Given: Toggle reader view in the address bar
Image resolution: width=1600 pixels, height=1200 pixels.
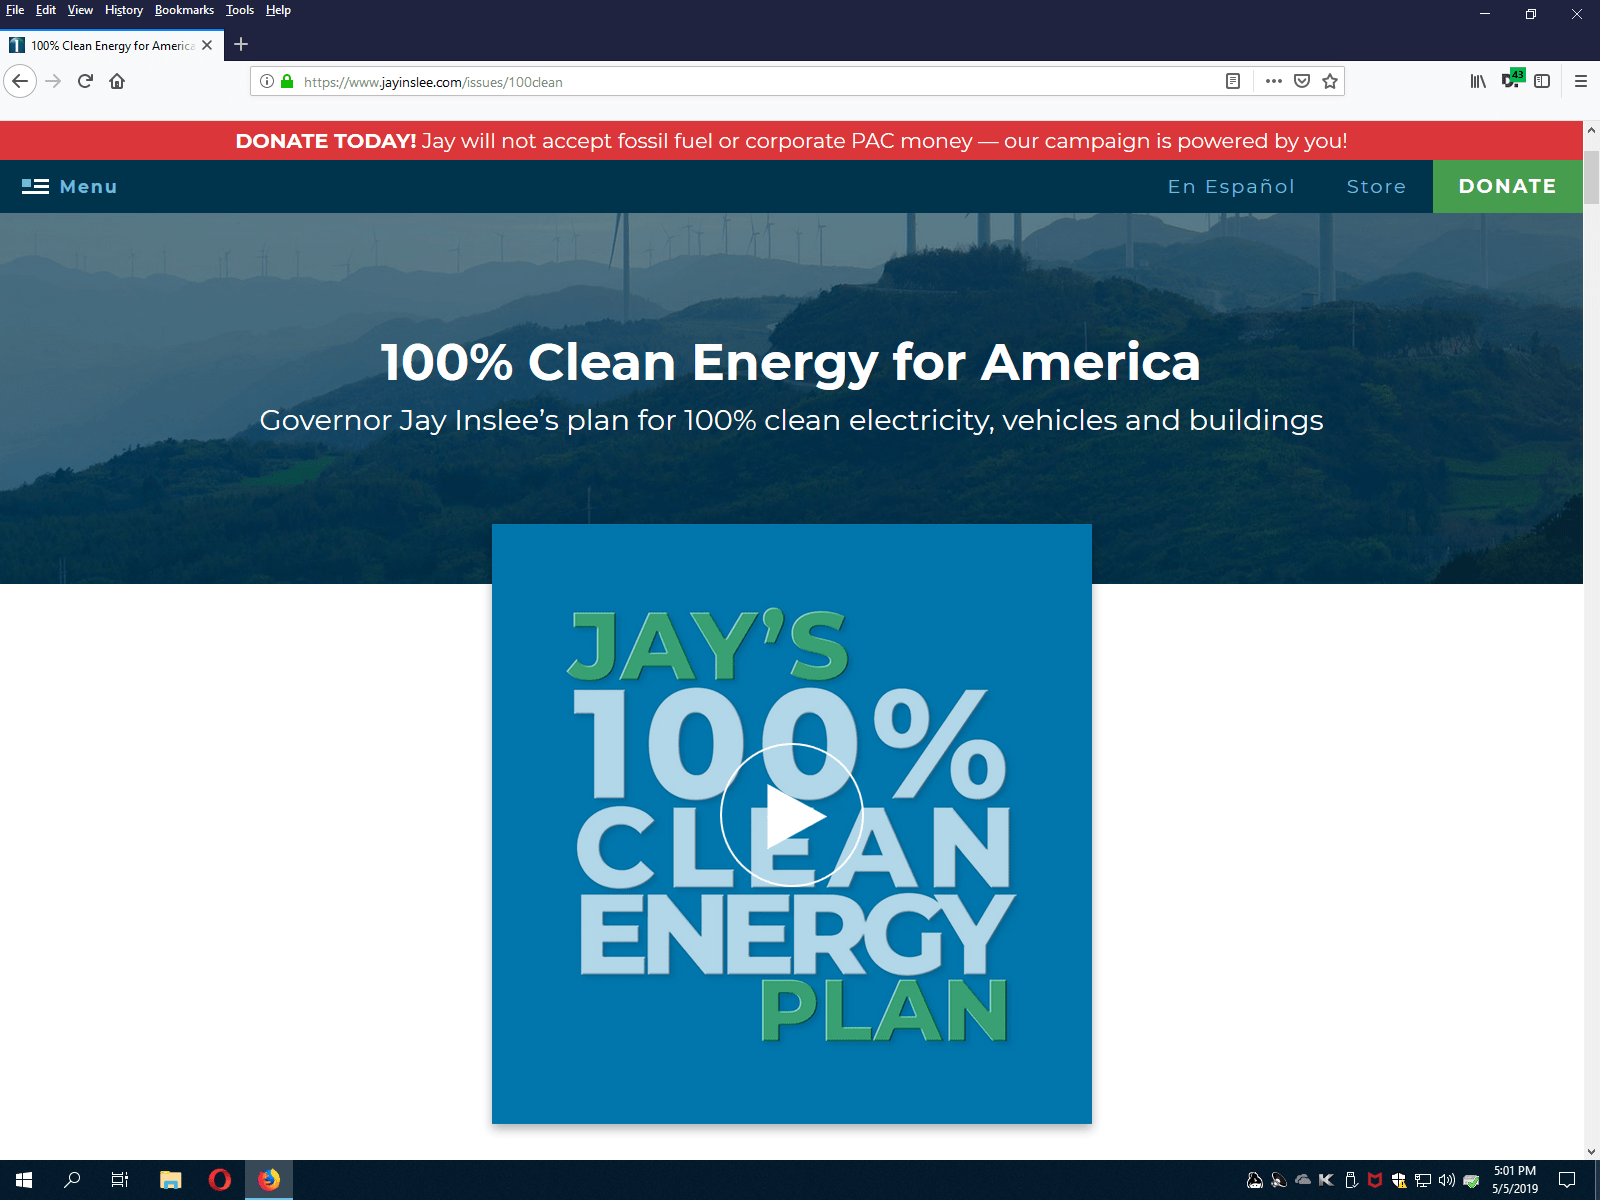Looking at the screenshot, I should [x=1233, y=81].
